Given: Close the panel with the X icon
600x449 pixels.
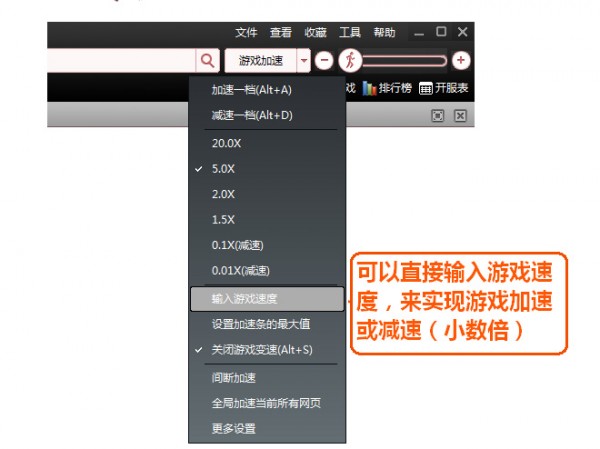Looking at the screenshot, I should pyautogui.click(x=460, y=116).
